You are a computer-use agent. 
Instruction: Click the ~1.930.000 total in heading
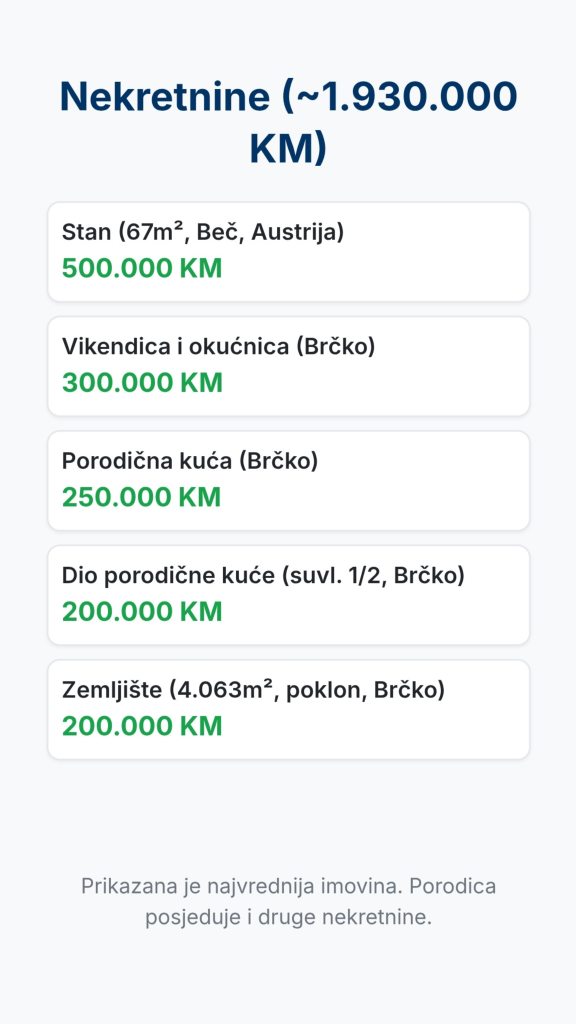tap(400, 96)
